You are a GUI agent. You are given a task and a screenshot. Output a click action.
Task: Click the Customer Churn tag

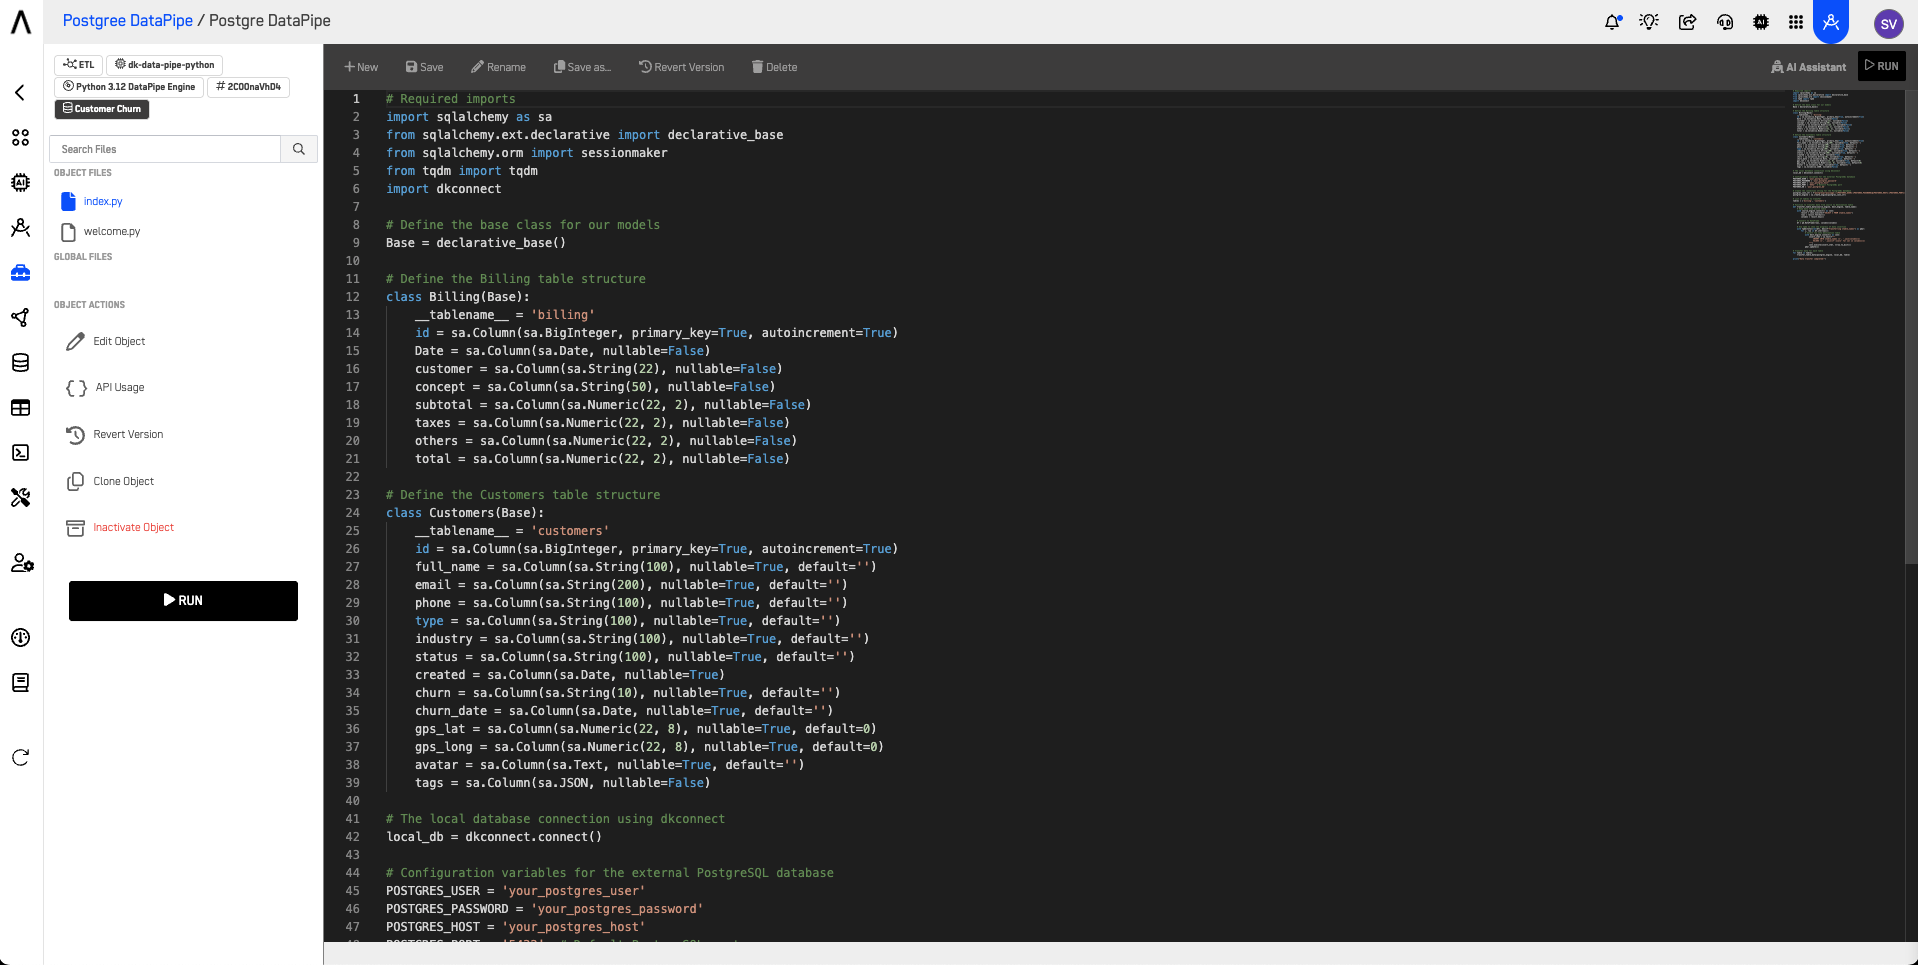[102, 109]
